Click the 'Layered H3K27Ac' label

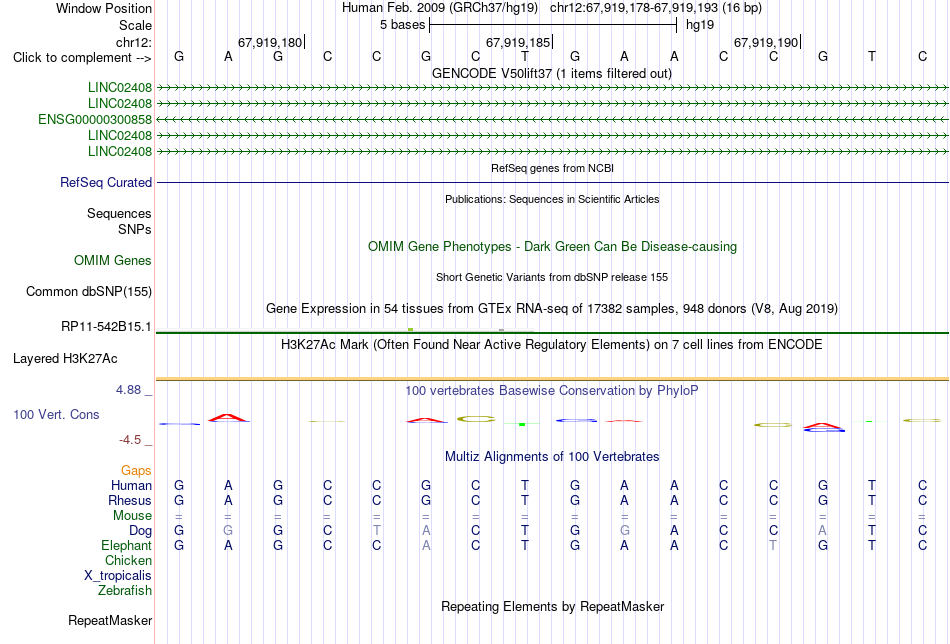65,359
